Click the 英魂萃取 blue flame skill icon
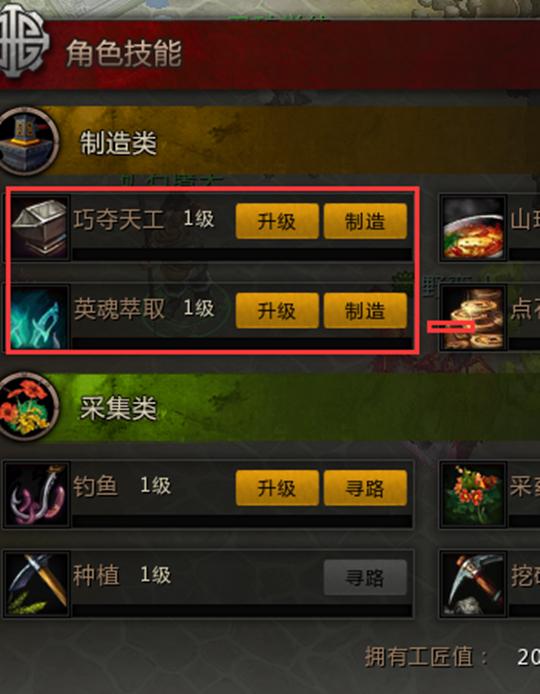540x694 pixels. click(x=40, y=317)
